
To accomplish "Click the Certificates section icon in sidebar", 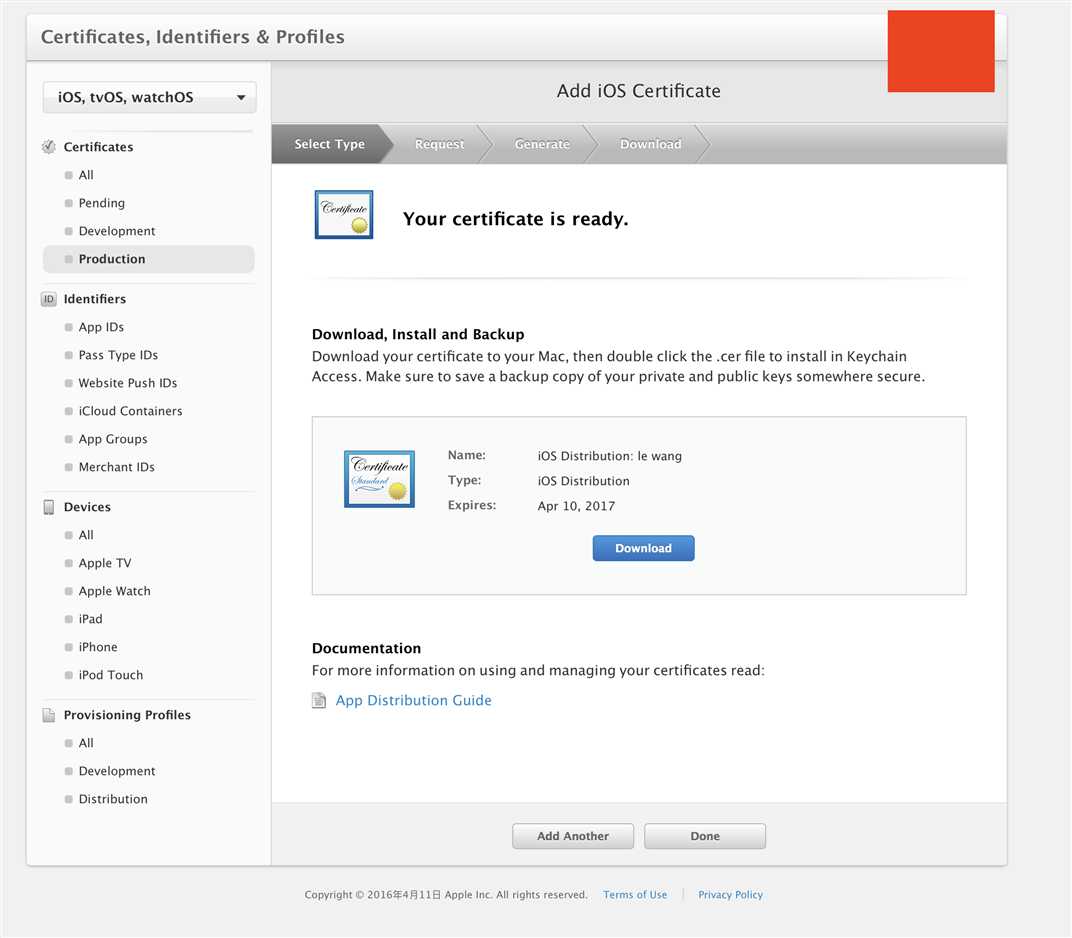I will [49, 147].
